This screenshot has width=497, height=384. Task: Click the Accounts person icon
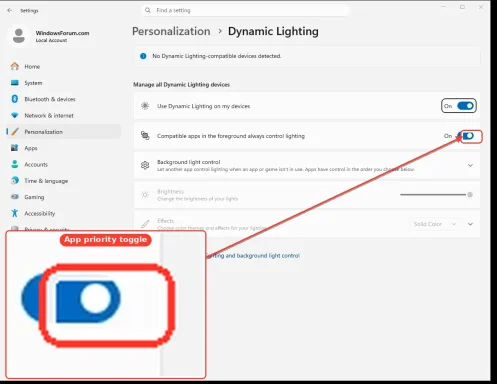pyautogui.click(x=15, y=164)
